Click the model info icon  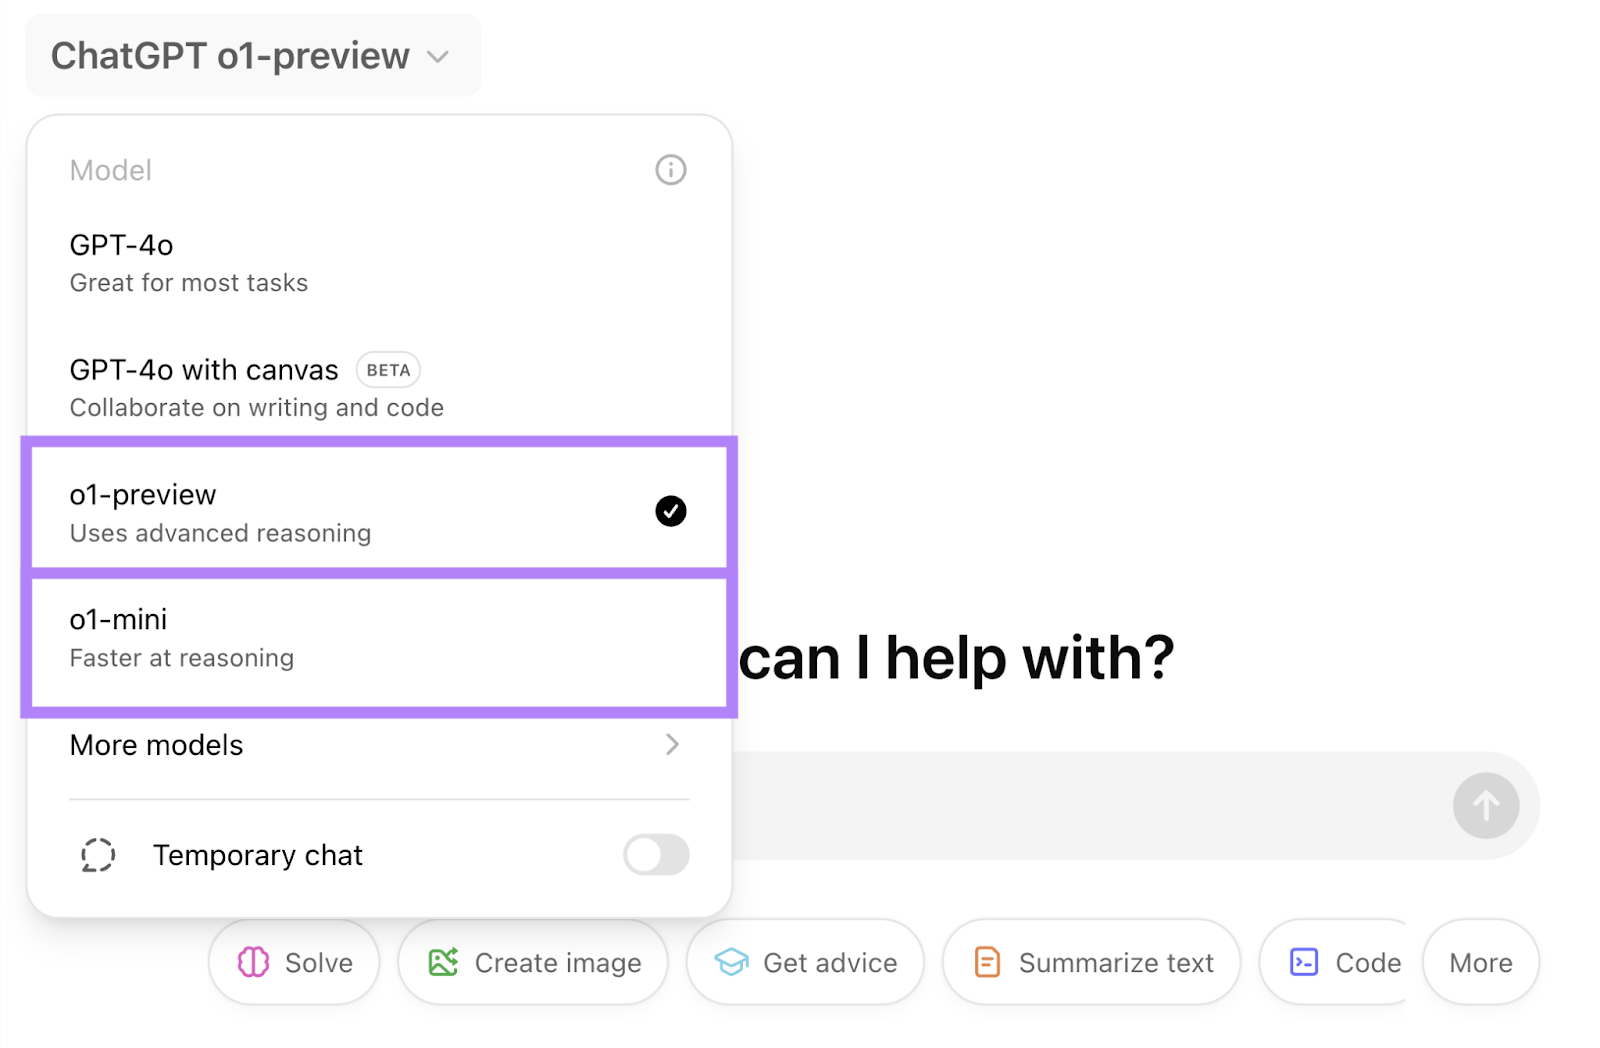pos(670,170)
